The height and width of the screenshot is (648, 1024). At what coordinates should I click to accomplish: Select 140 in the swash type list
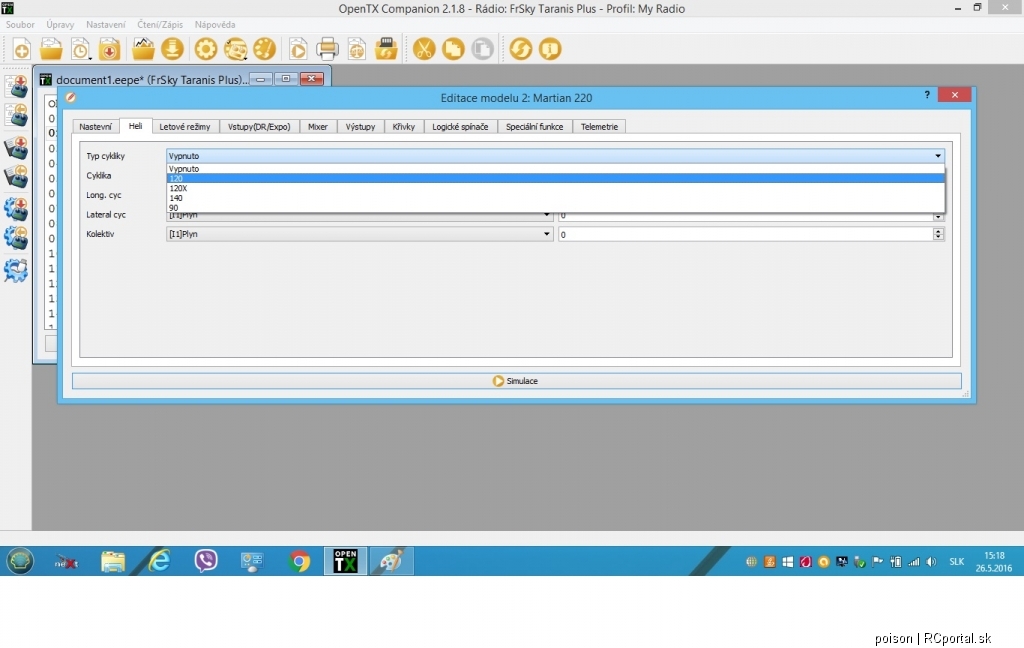click(556, 198)
